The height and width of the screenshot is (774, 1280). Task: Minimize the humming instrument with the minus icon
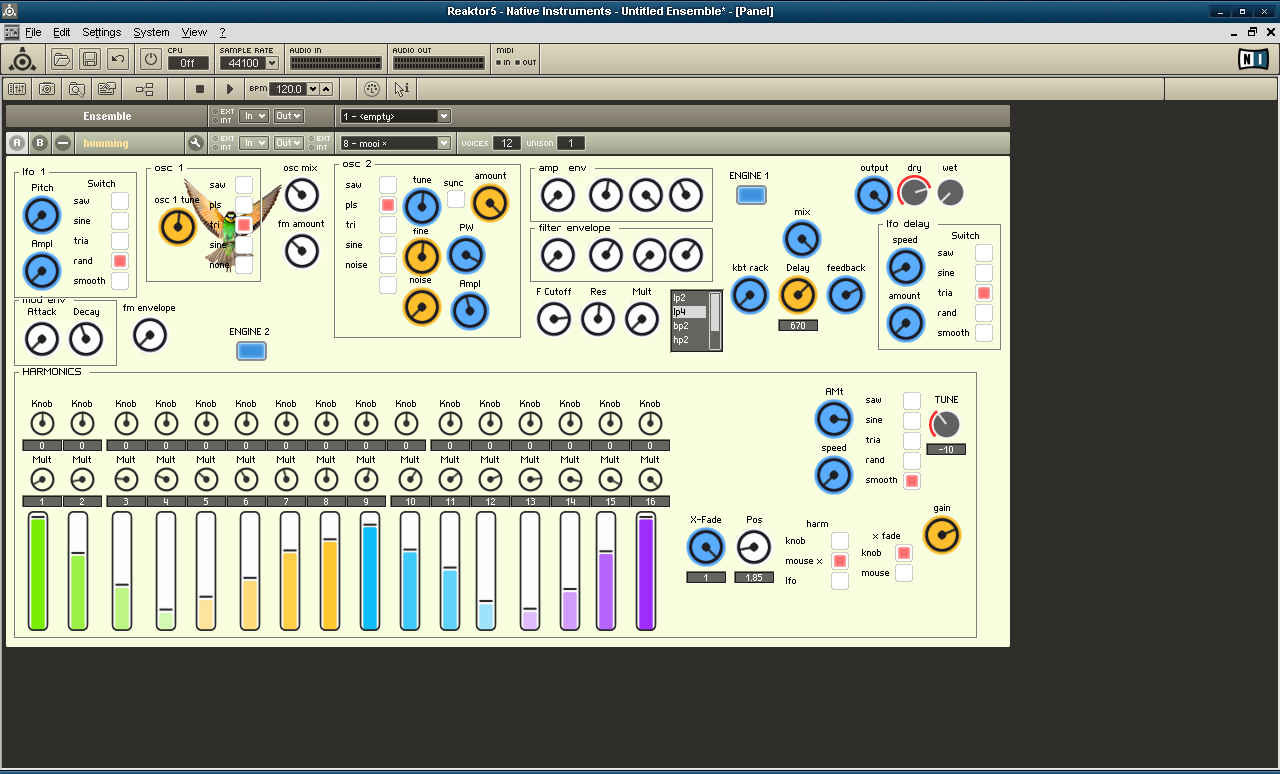coord(63,143)
